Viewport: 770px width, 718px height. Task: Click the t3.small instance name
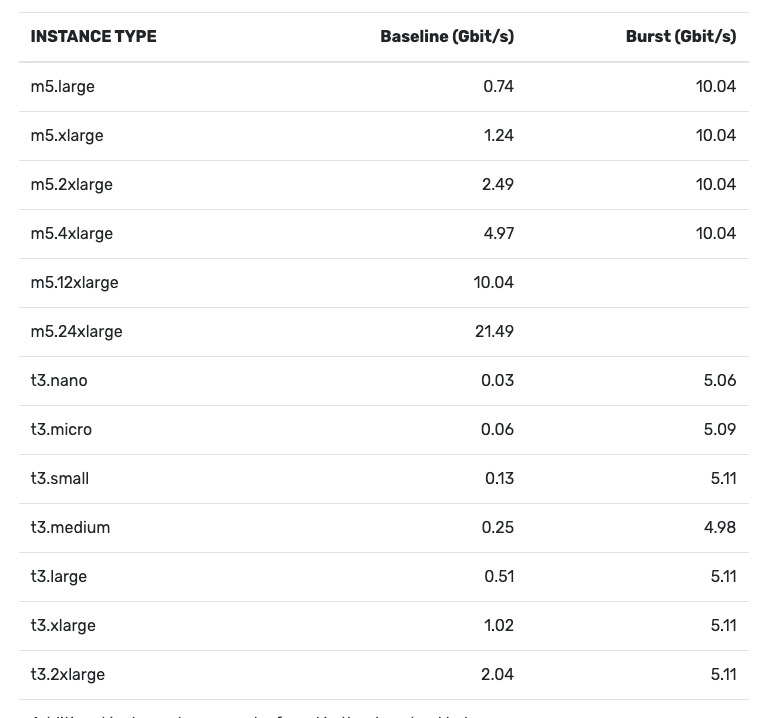(x=60, y=479)
